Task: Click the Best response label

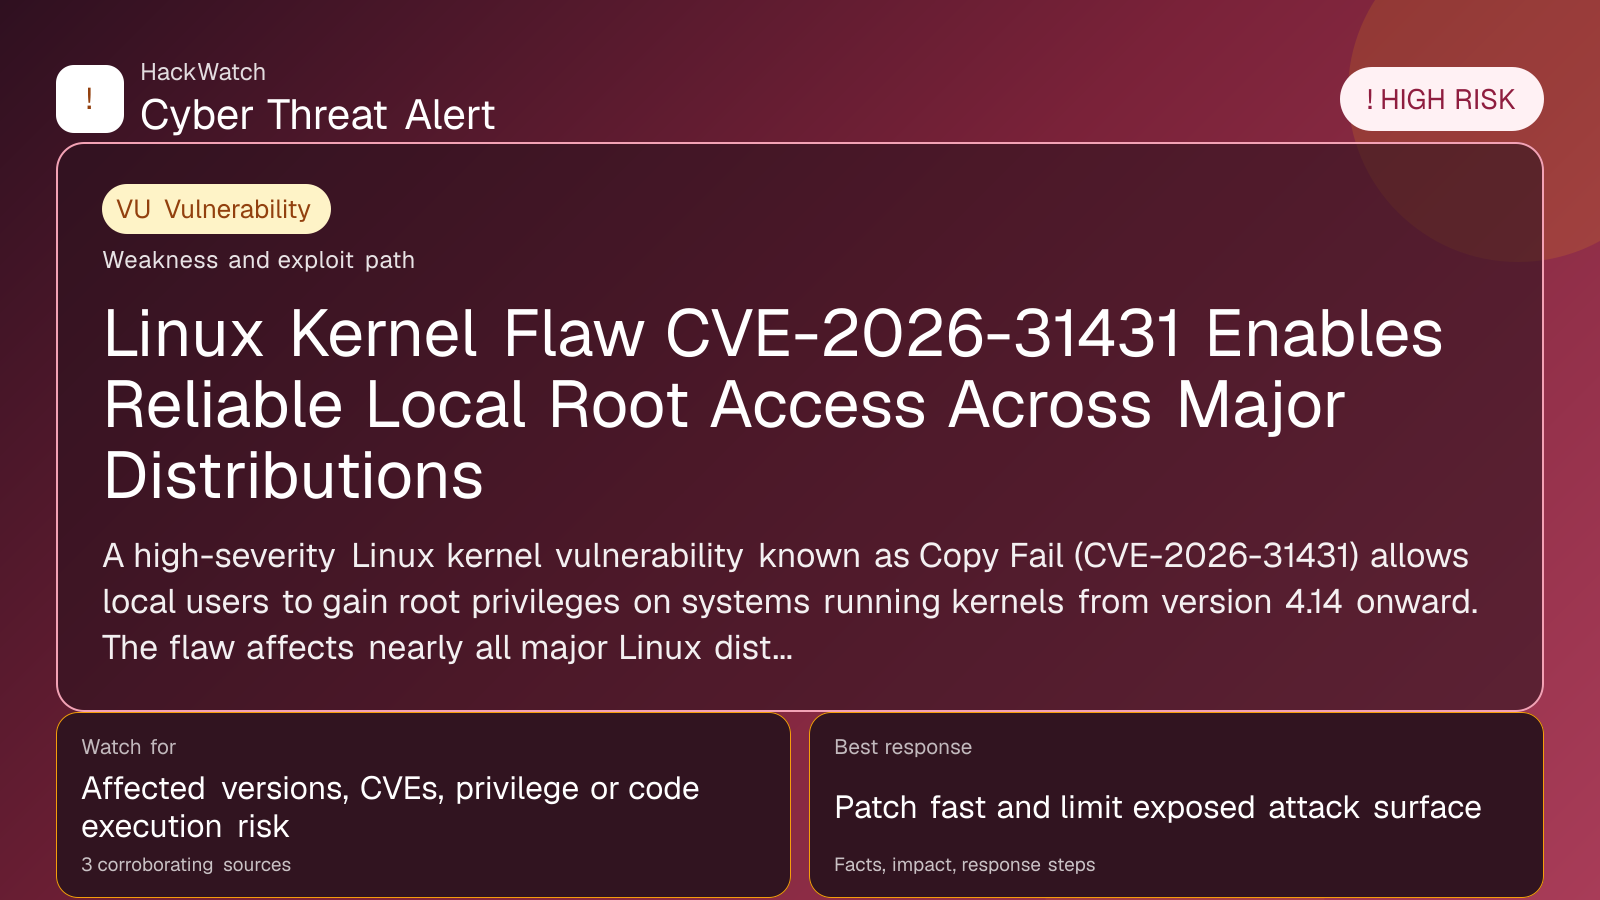Action: click(x=903, y=747)
